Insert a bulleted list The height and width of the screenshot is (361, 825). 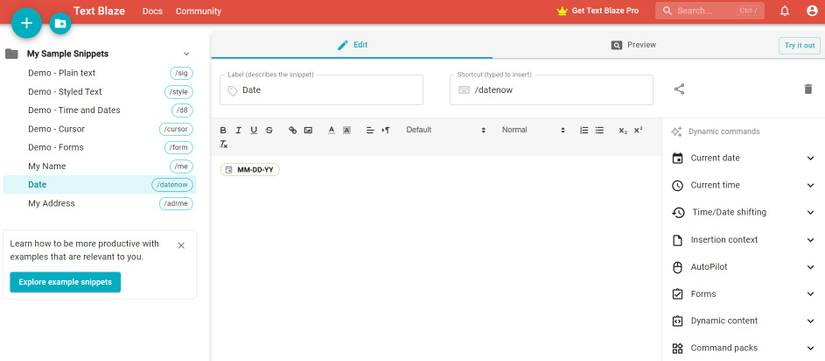599,130
